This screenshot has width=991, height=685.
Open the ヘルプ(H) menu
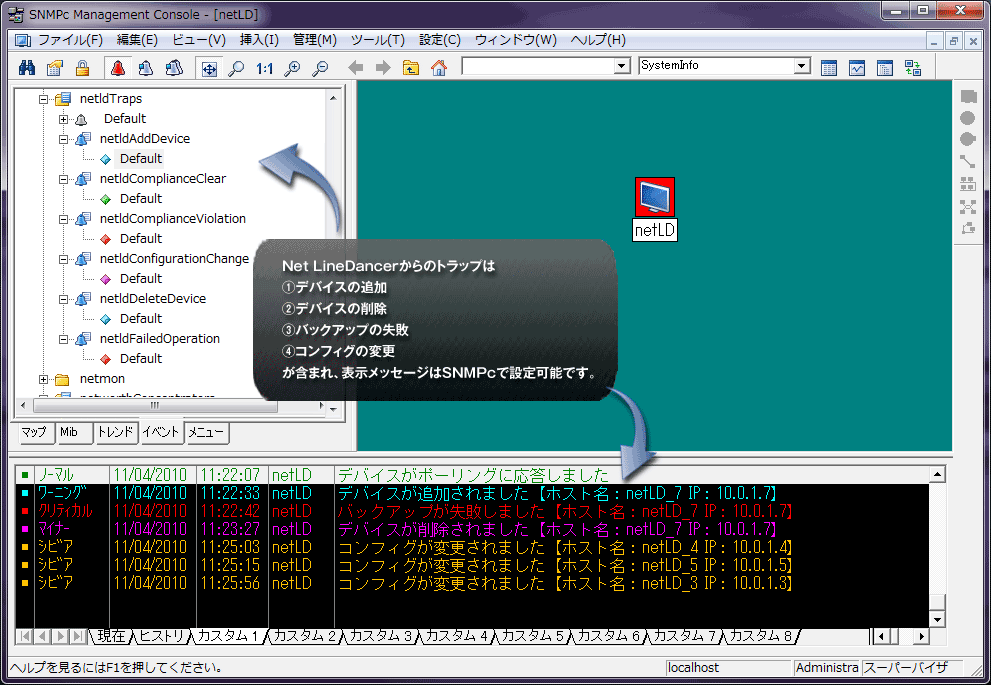click(598, 40)
